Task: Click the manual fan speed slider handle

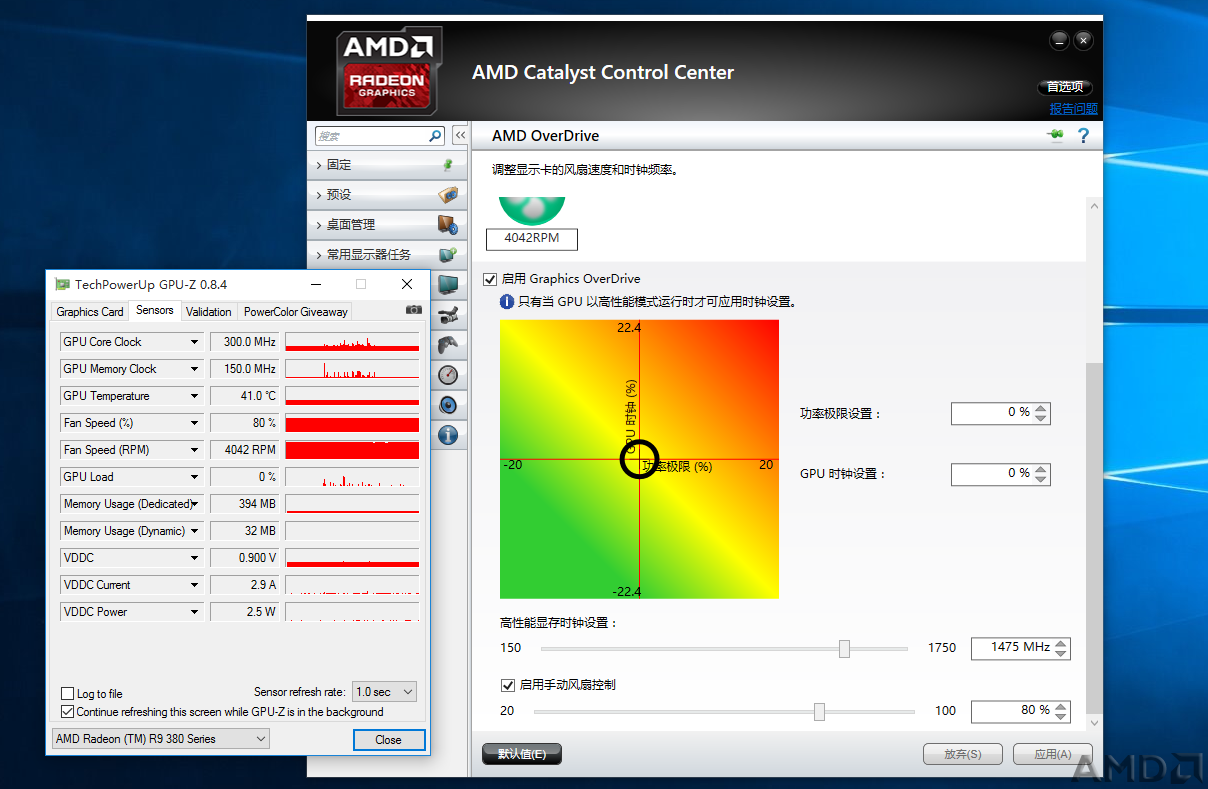Action: [819, 712]
